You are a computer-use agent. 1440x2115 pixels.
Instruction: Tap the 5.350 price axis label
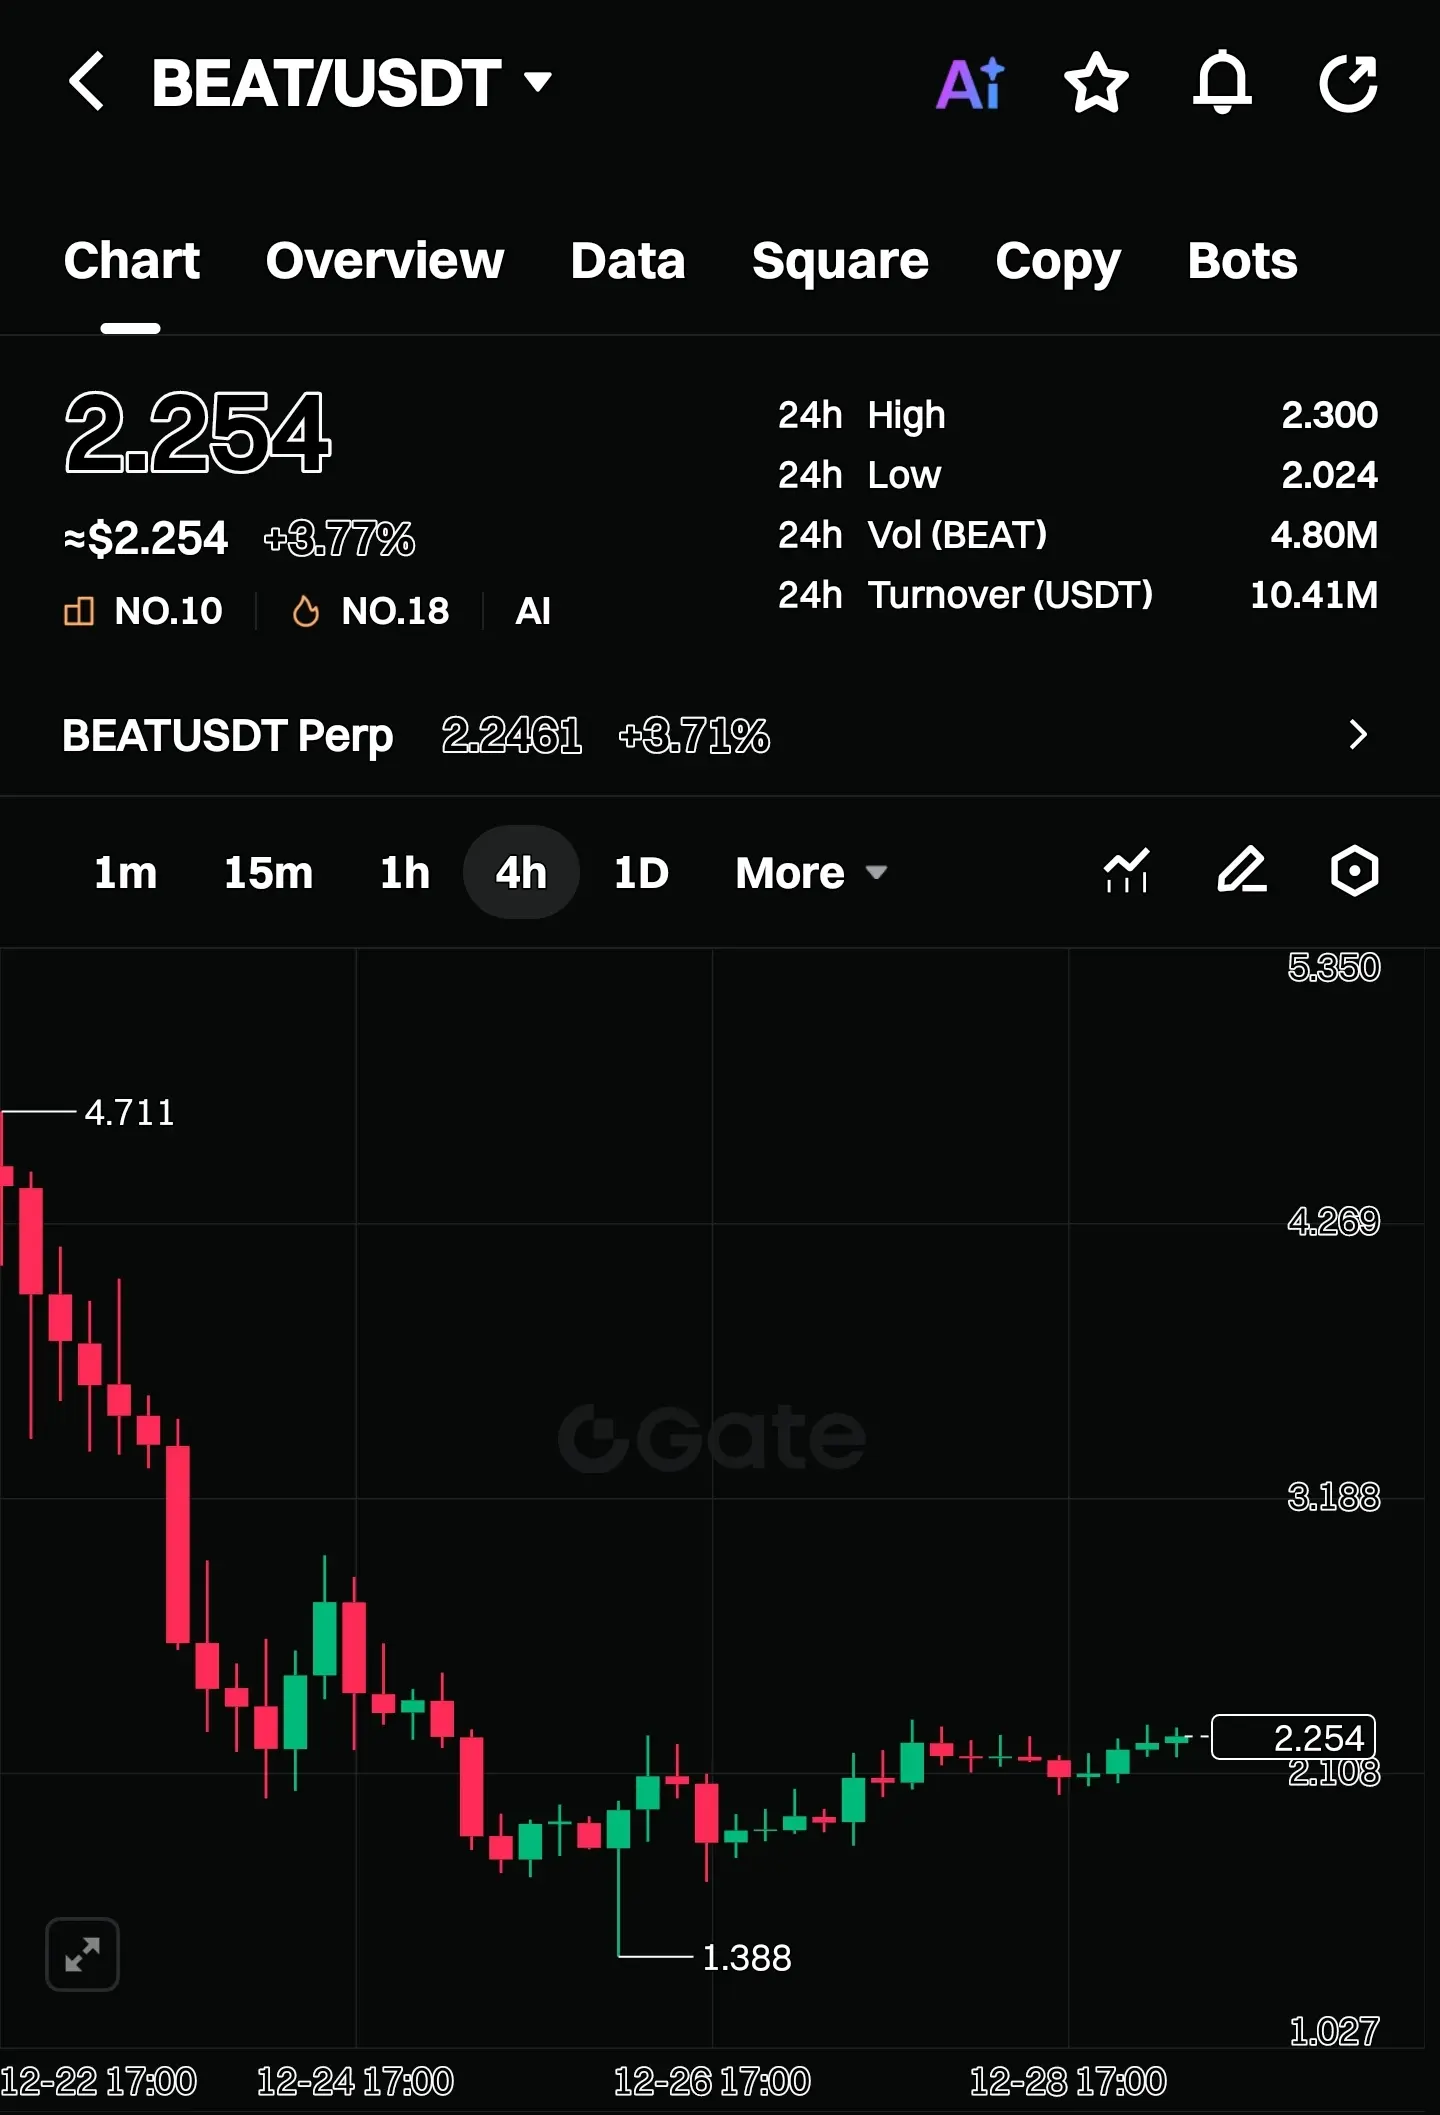(x=1334, y=967)
